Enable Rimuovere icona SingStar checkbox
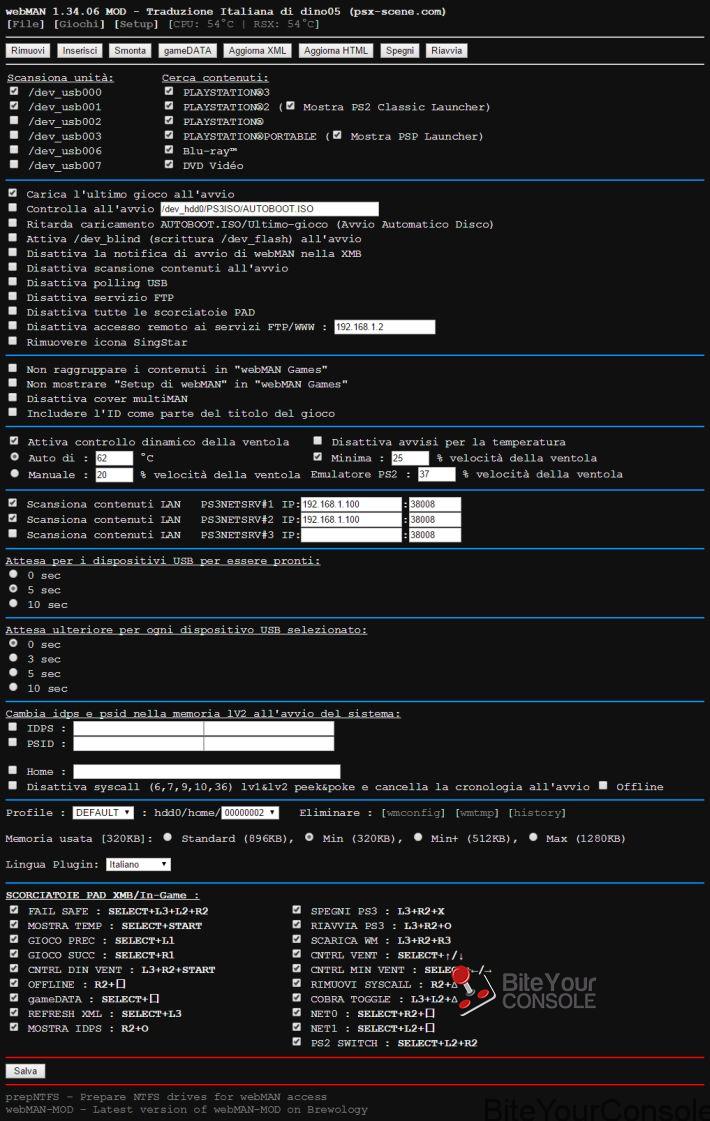710x1121 pixels. tap(13, 341)
